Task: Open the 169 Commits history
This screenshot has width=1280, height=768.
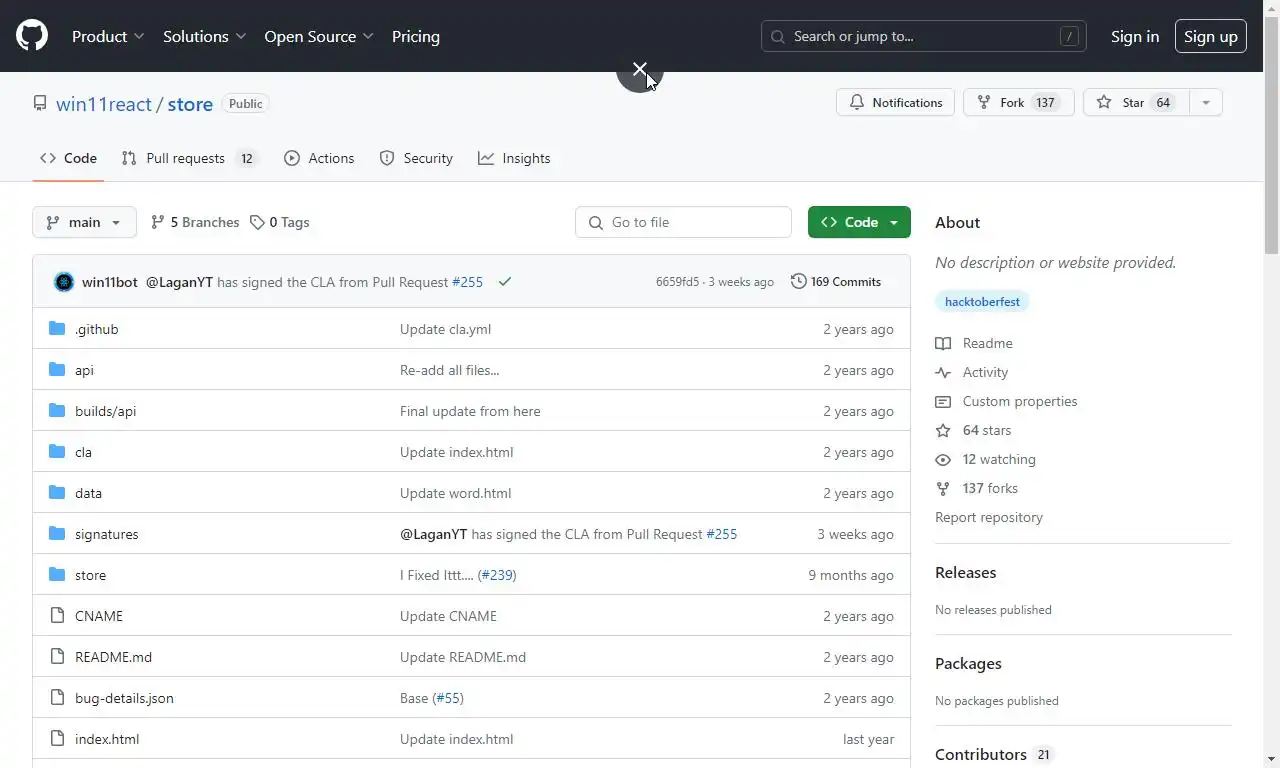Action: pyautogui.click(x=836, y=282)
